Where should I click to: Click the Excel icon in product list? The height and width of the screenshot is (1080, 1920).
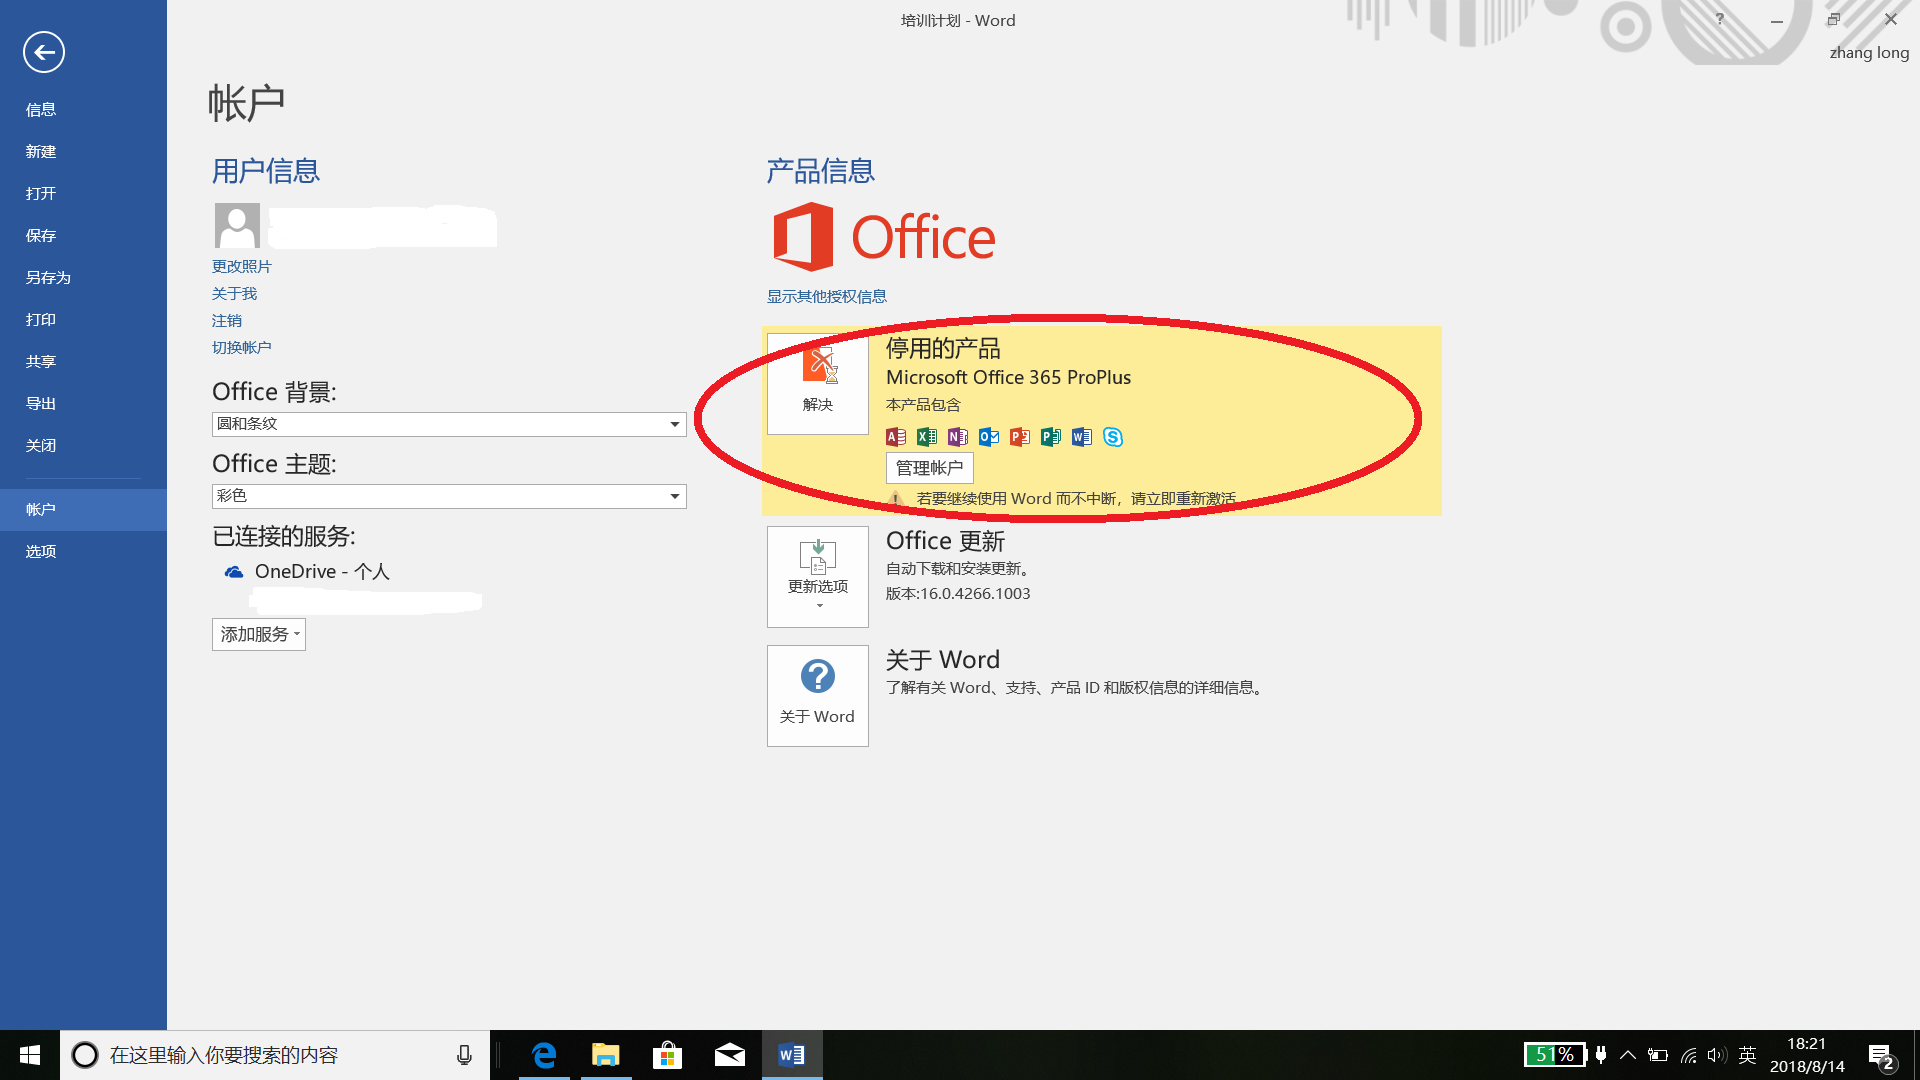[x=926, y=437]
